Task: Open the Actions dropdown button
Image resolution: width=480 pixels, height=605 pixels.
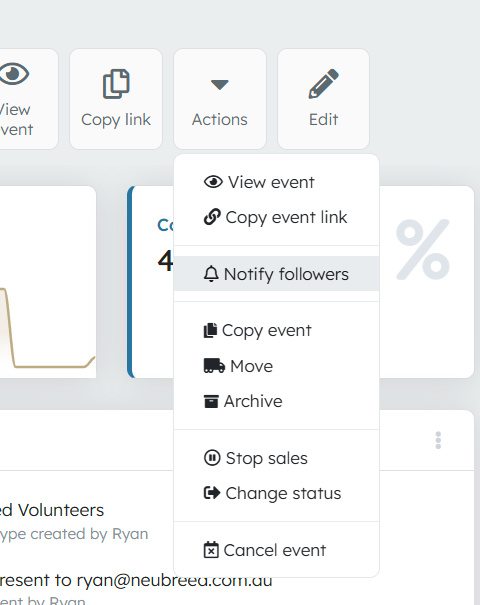Action: coord(220,99)
